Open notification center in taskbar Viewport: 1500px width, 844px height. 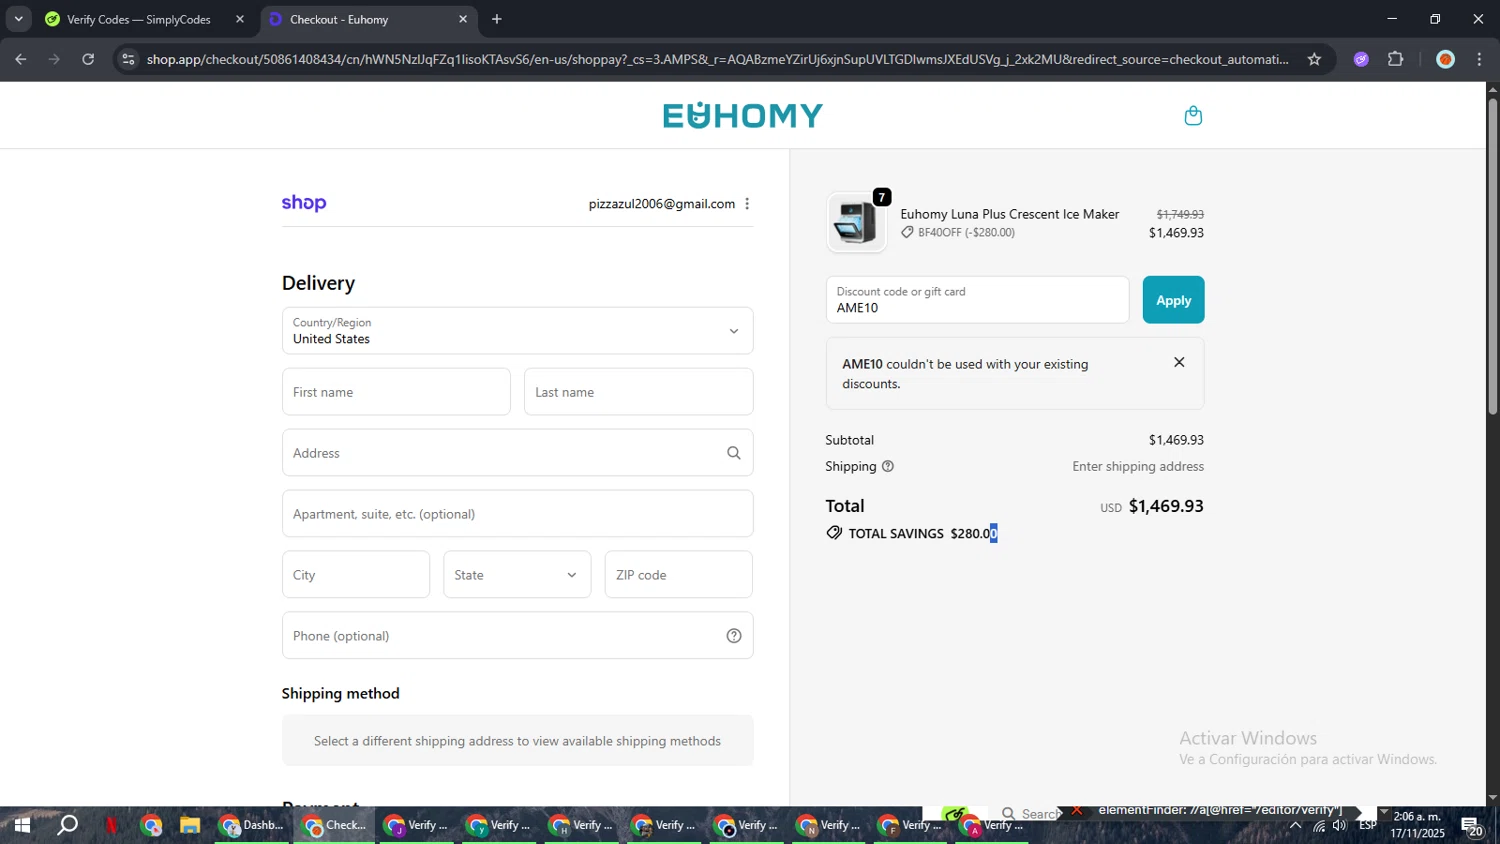[x=1471, y=826]
